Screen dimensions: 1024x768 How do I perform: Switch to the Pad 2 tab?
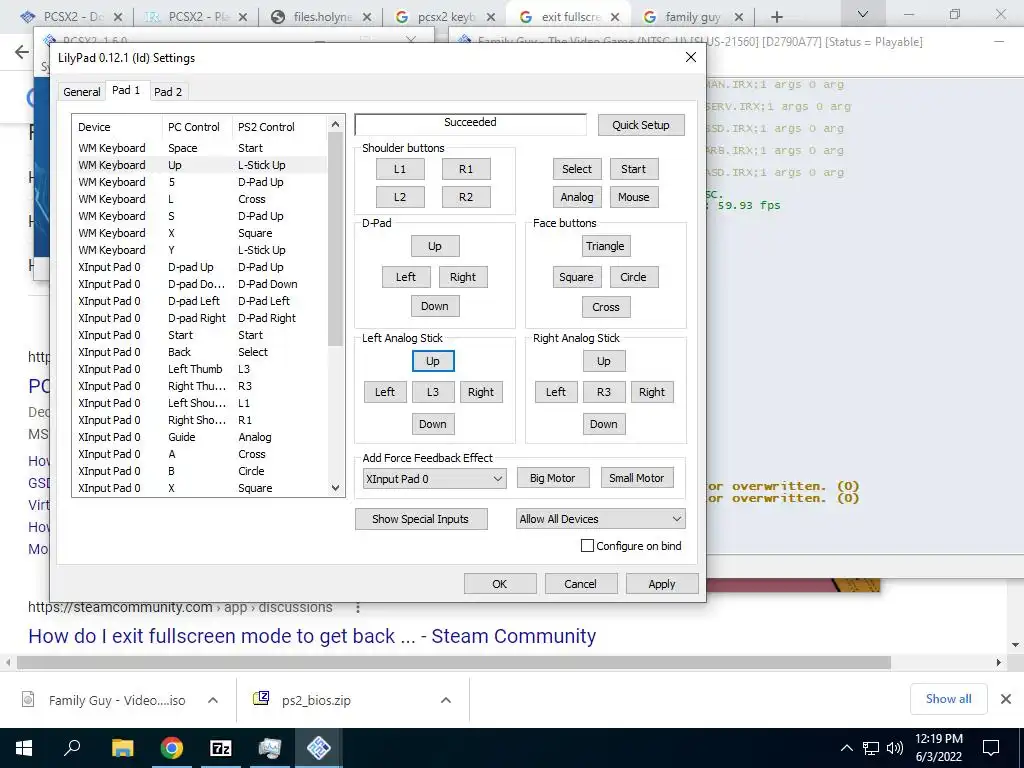168,91
